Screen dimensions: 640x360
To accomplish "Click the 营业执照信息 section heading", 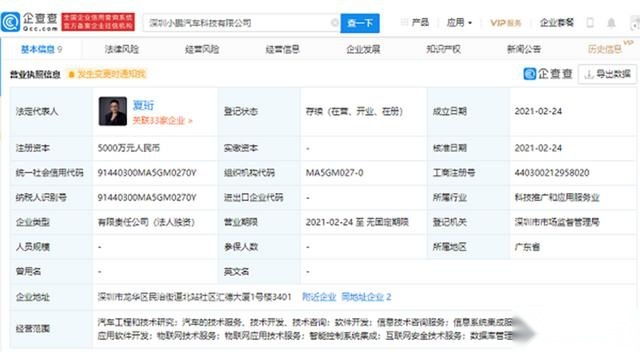I will 35,74.
